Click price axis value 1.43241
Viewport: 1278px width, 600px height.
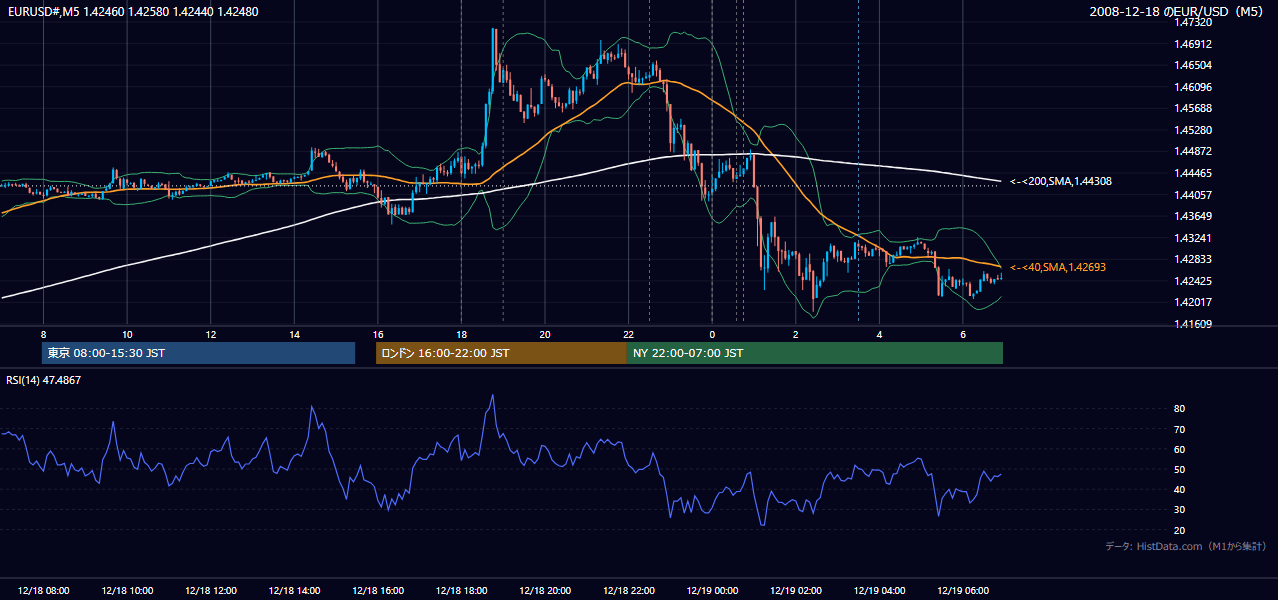coord(1193,238)
